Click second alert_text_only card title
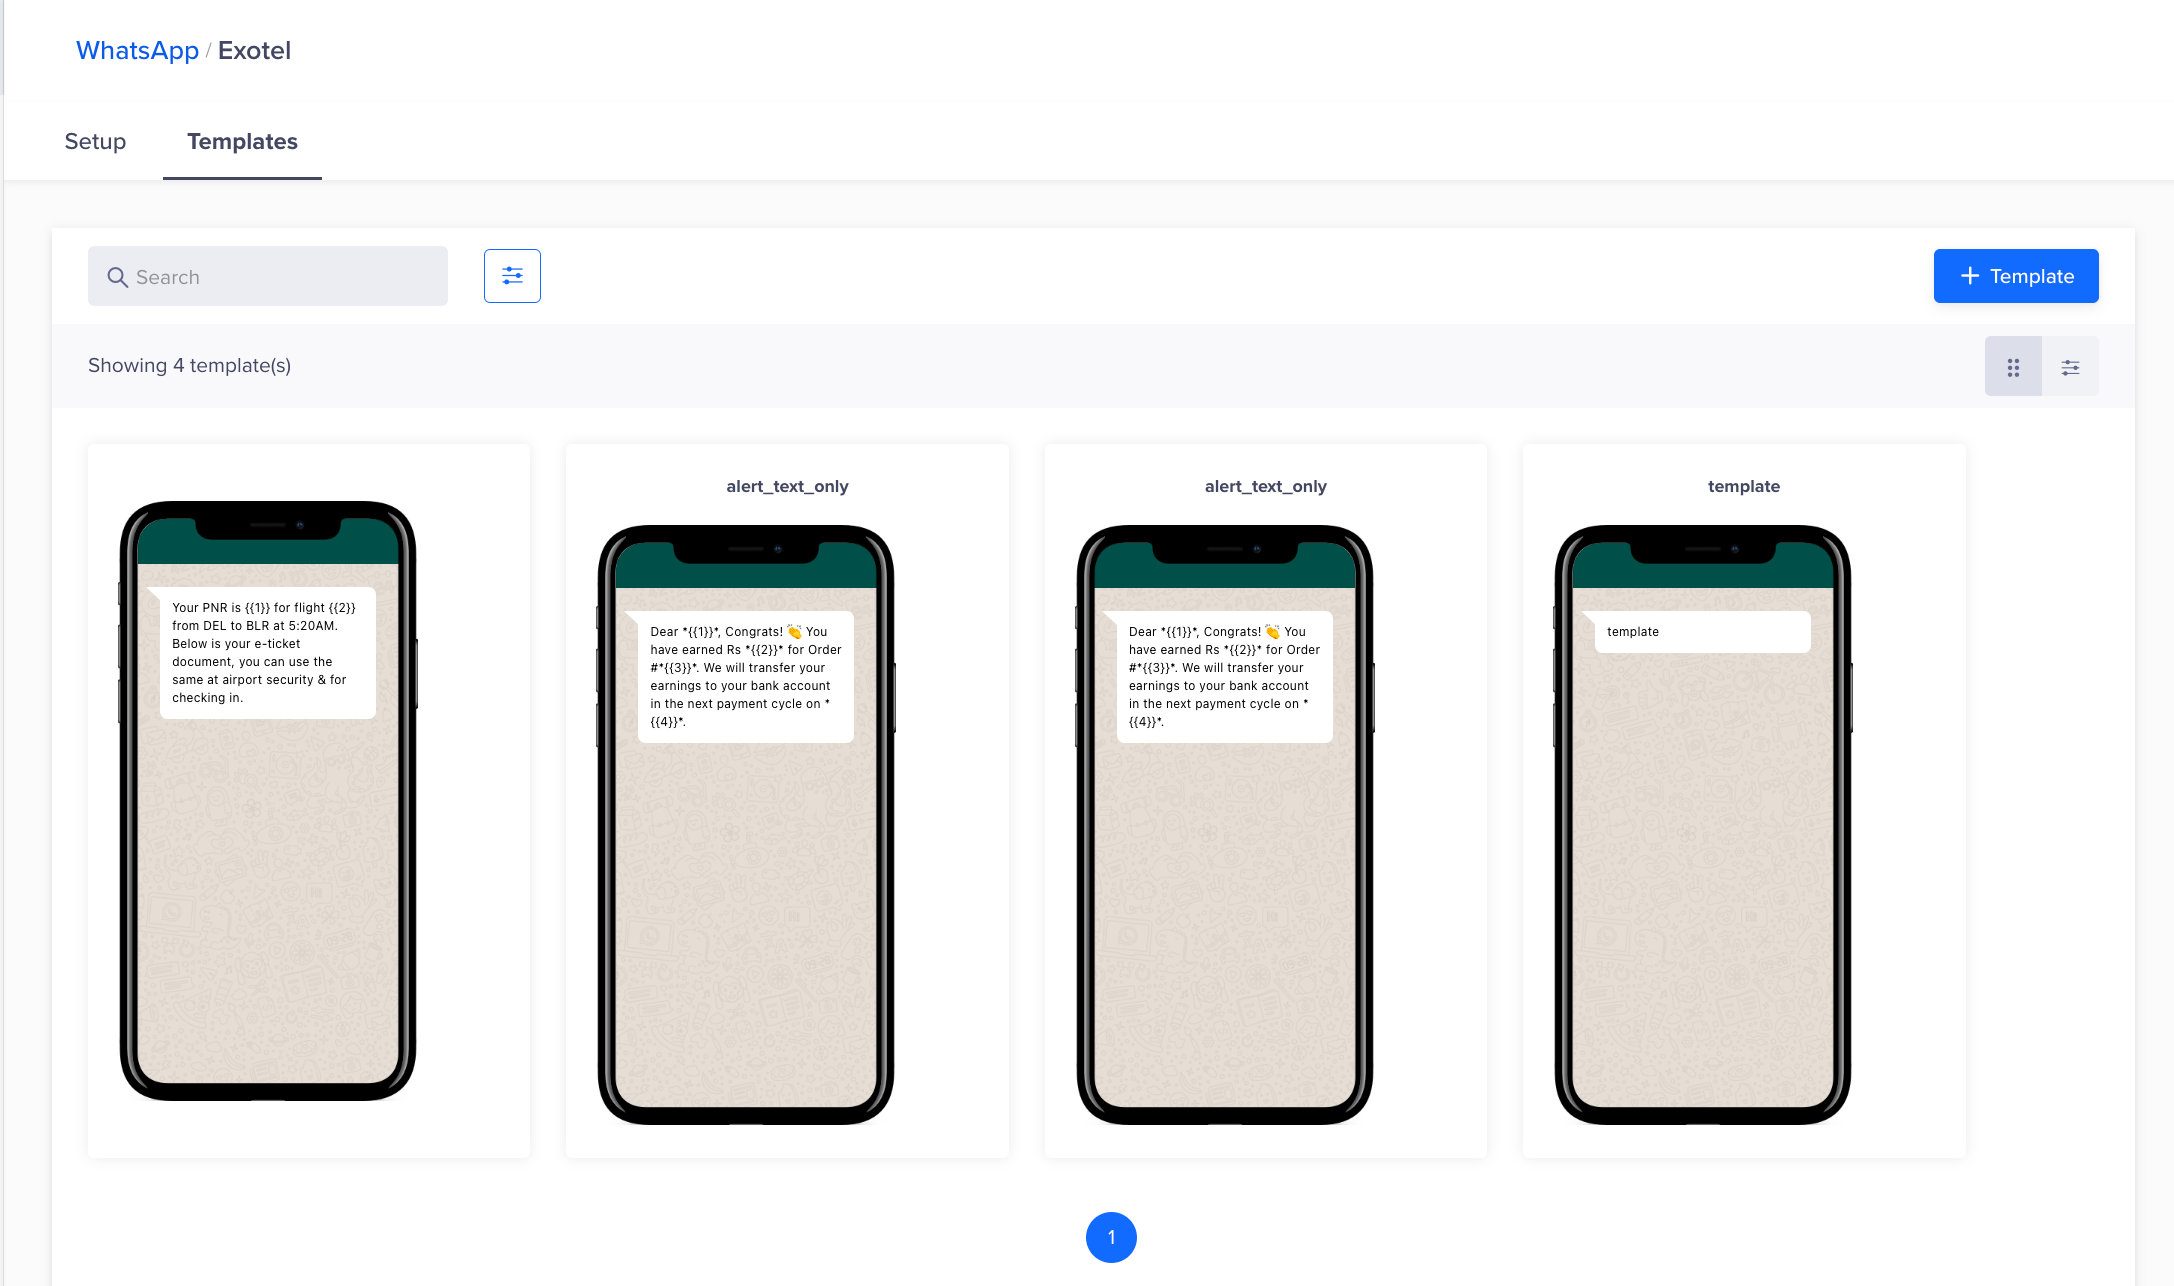The image size is (2174, 1286). pyautogui.click(x=1265, y=486)
